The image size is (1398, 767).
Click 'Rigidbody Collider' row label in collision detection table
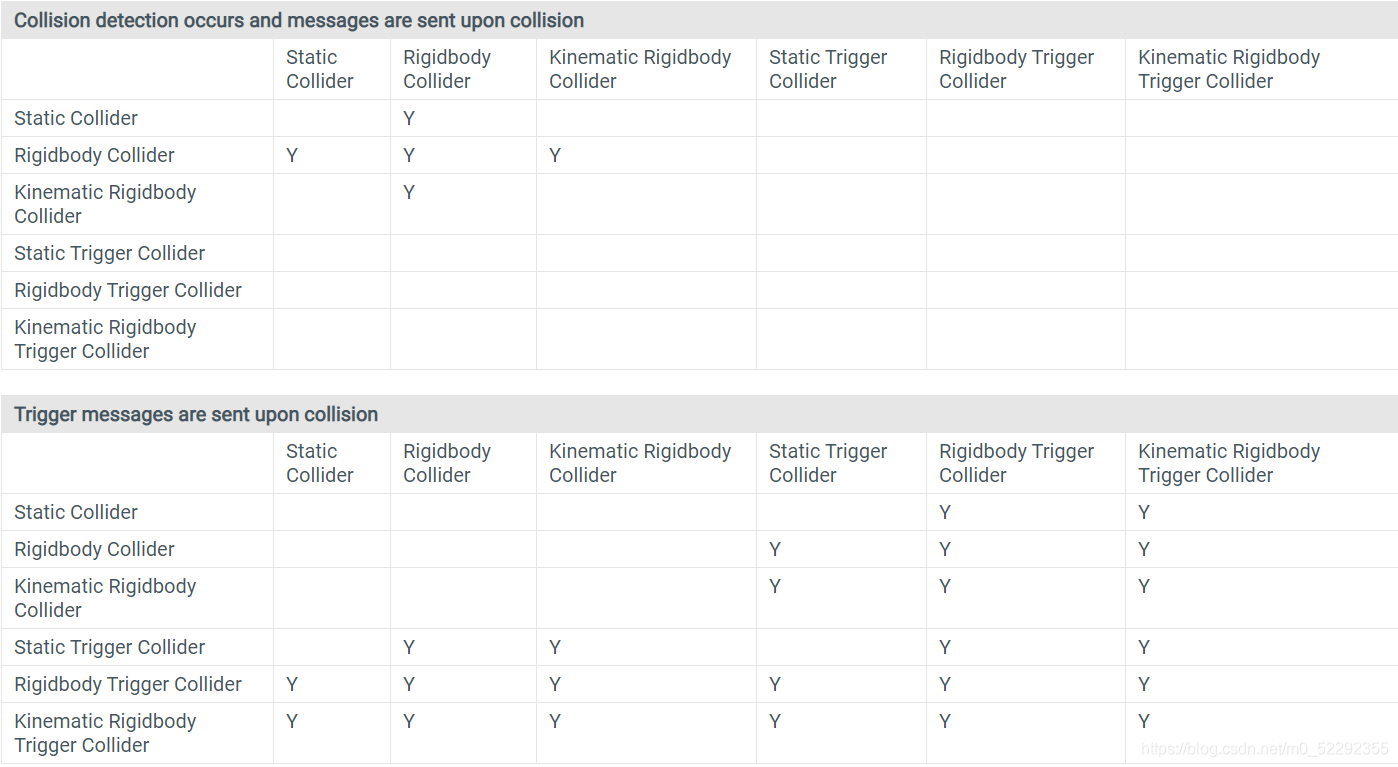[94, 155]
